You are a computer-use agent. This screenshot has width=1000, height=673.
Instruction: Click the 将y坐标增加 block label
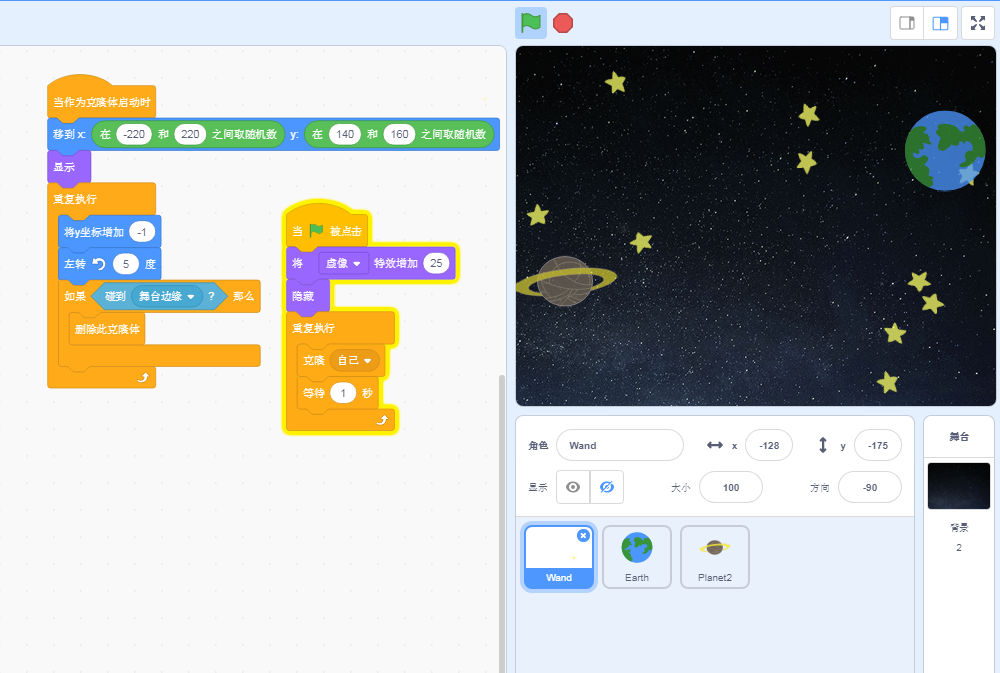[94, 232]
